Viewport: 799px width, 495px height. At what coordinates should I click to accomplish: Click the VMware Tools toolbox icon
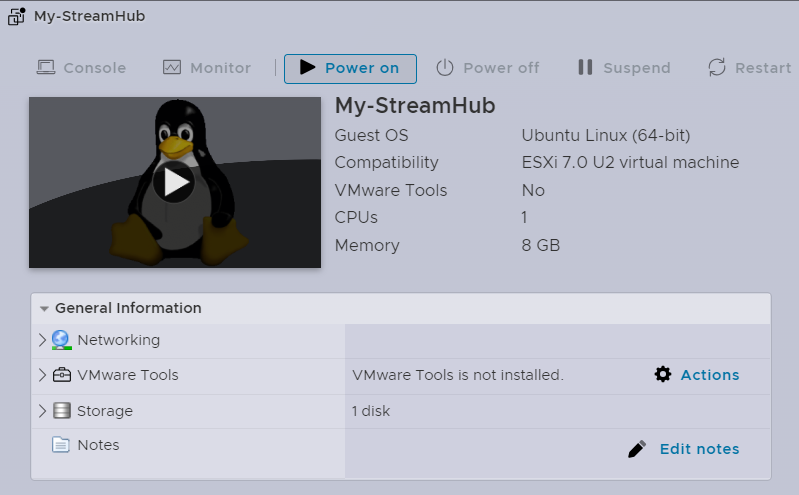click(61, 375)
